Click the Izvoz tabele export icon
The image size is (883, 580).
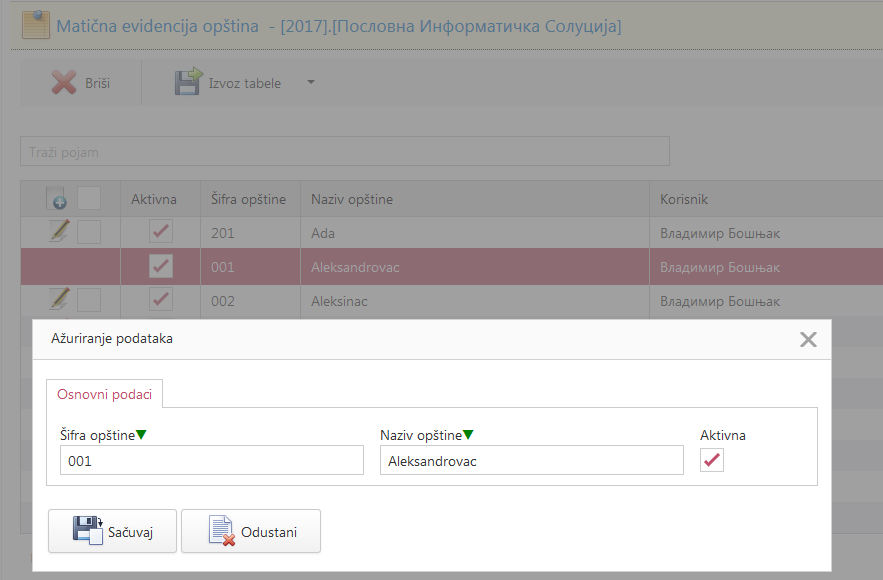pos(188,83)
